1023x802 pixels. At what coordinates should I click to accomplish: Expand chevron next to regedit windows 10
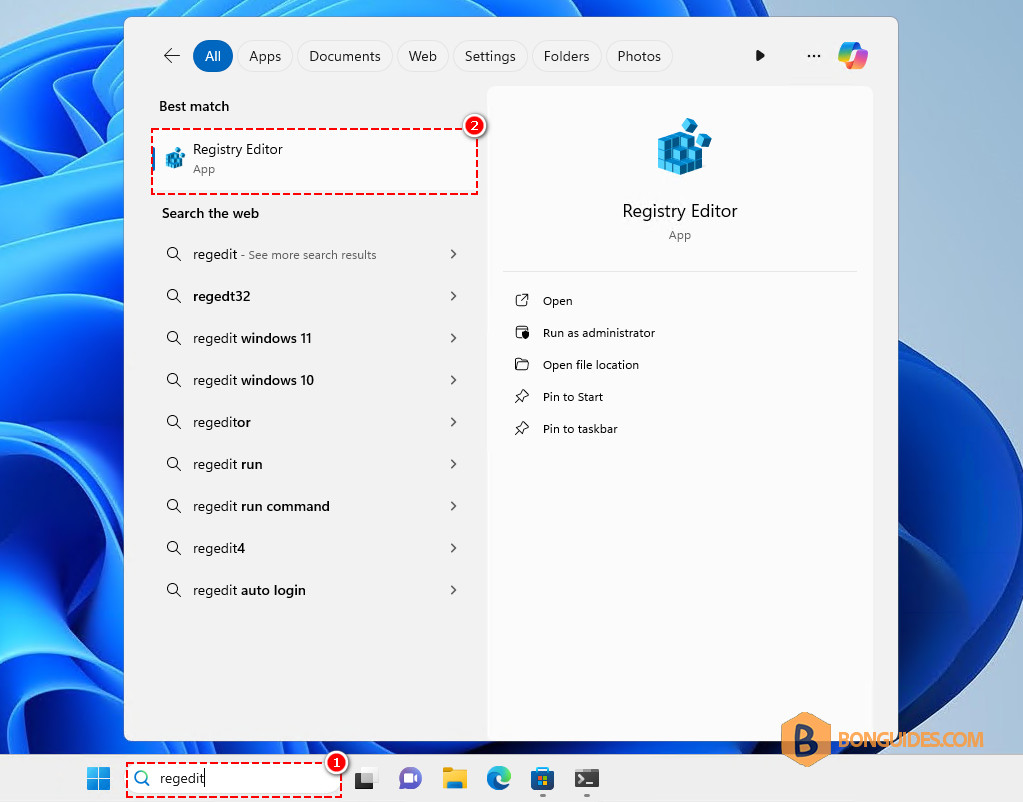coord(453,380)
